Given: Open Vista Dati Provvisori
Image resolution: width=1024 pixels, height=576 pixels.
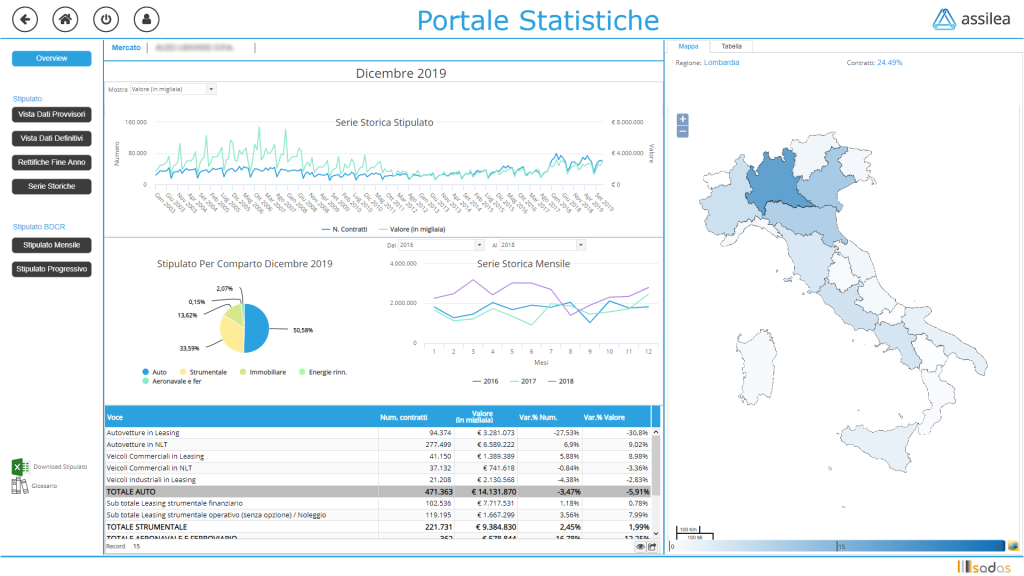Looking at the screenshot, I should 52,114.
